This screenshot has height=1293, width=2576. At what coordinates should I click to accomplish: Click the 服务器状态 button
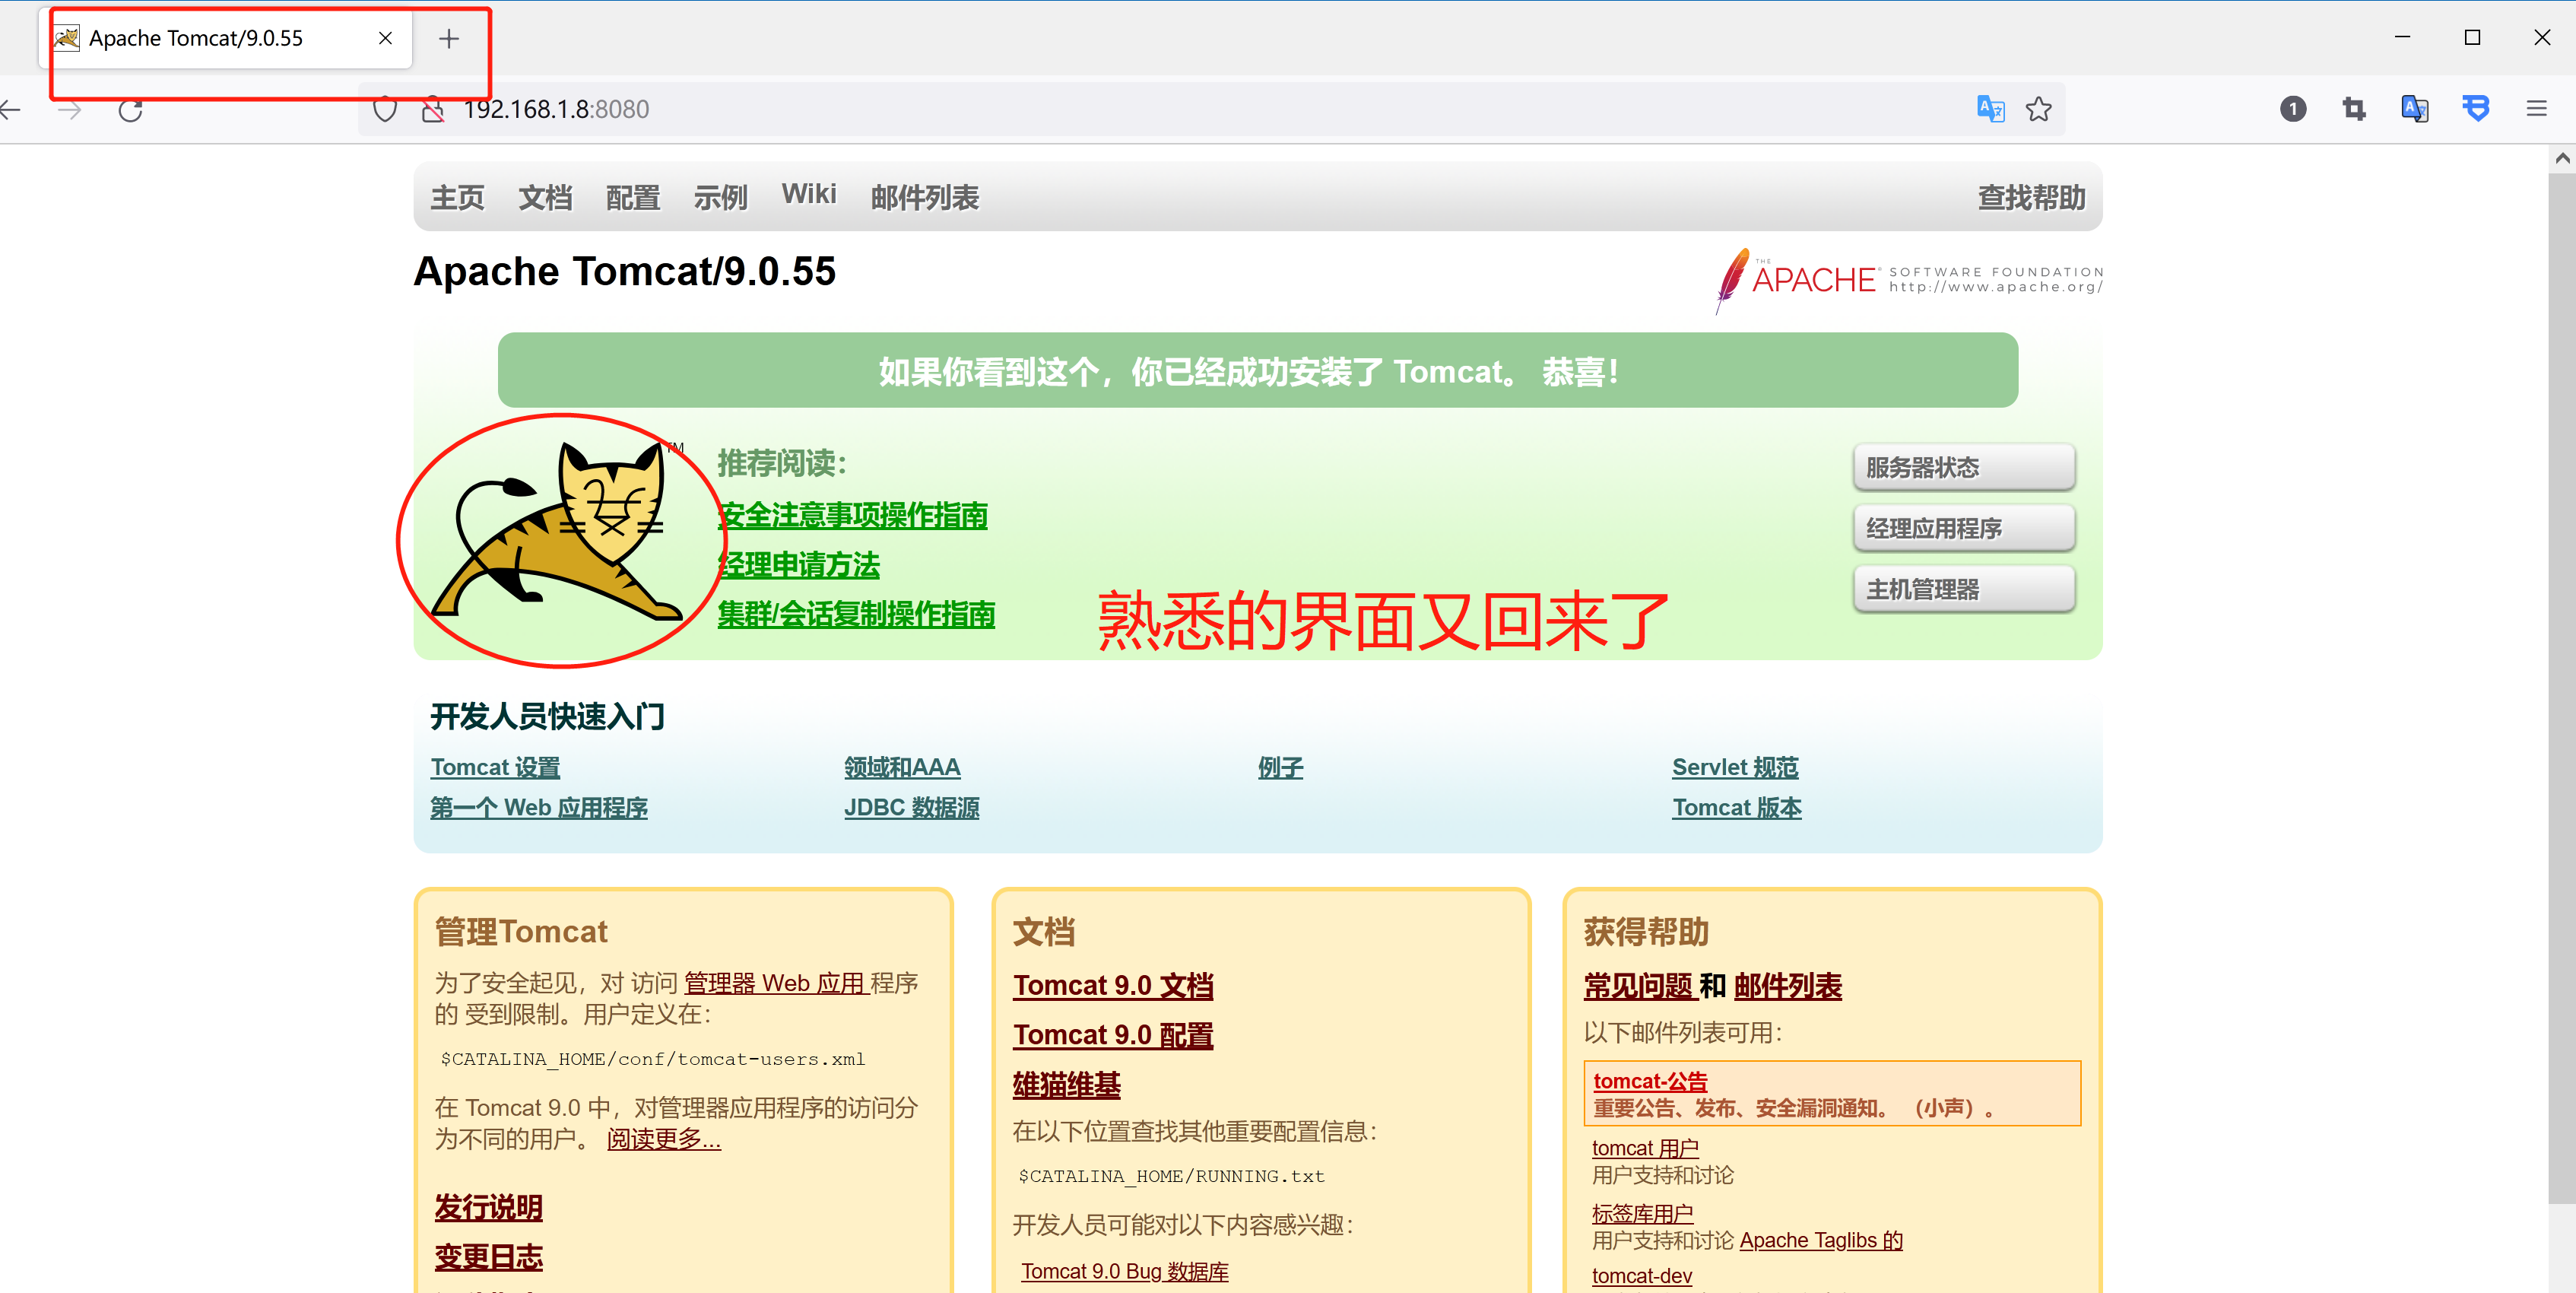click(1964, 467)
